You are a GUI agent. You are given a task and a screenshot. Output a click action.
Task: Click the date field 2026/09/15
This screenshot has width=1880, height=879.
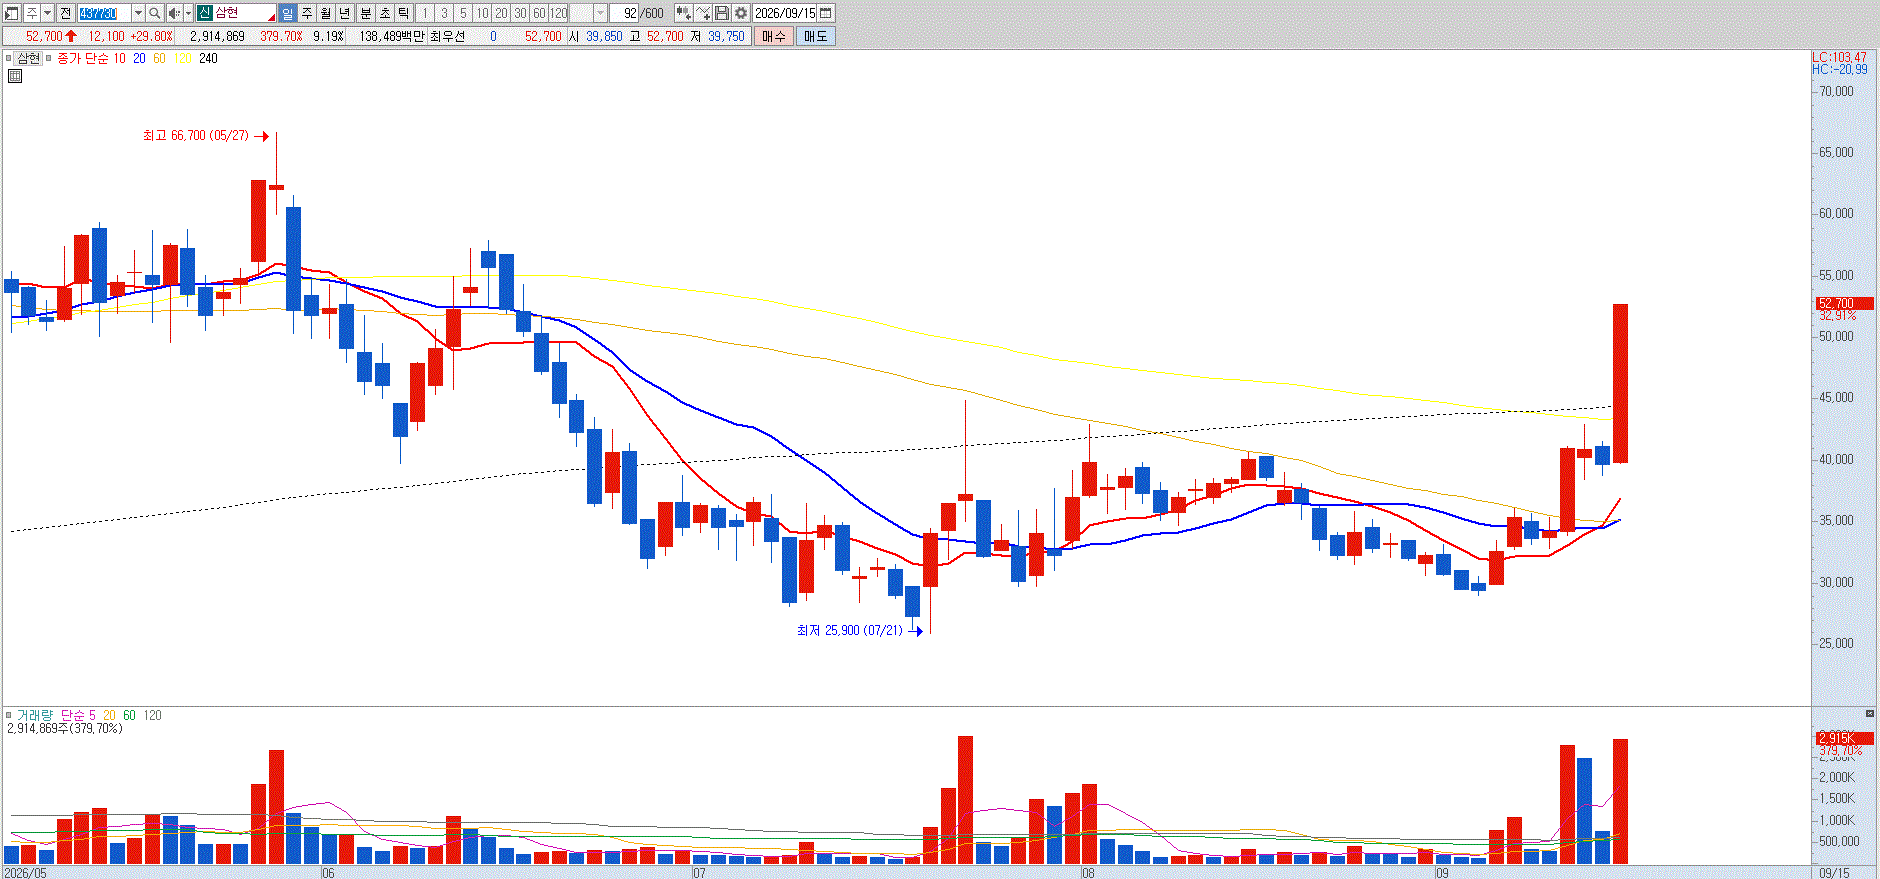[x=786, y=13]
